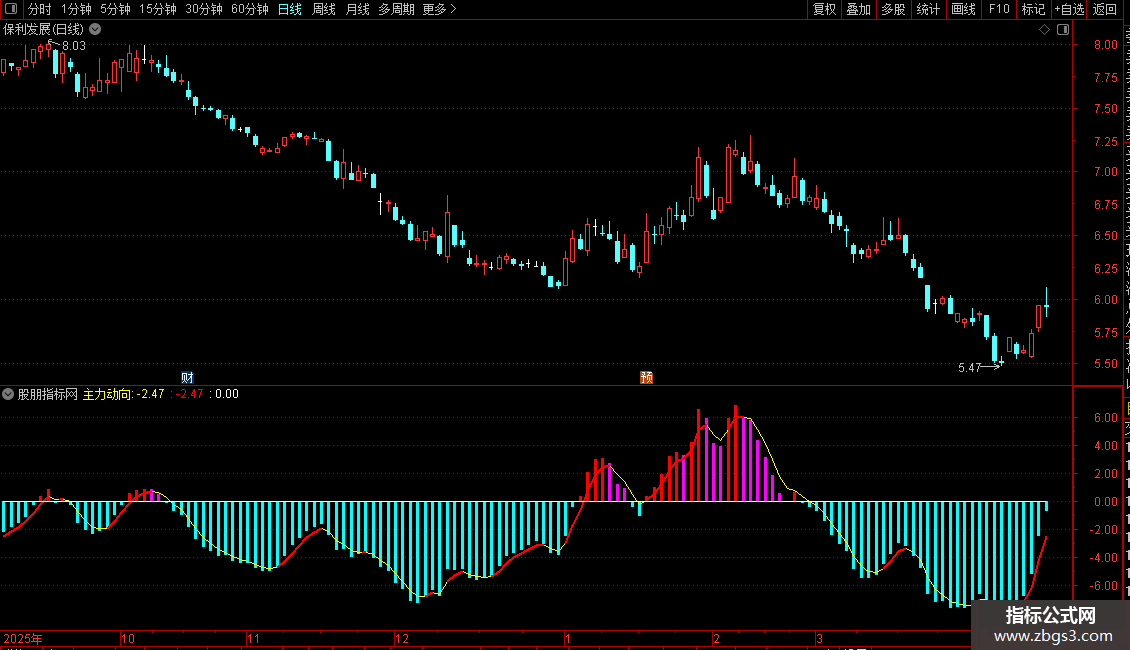The width and height of the screenshot is (1130, 650).
Task: Click the 12 month marker on time axis
Action: point(402,638)
